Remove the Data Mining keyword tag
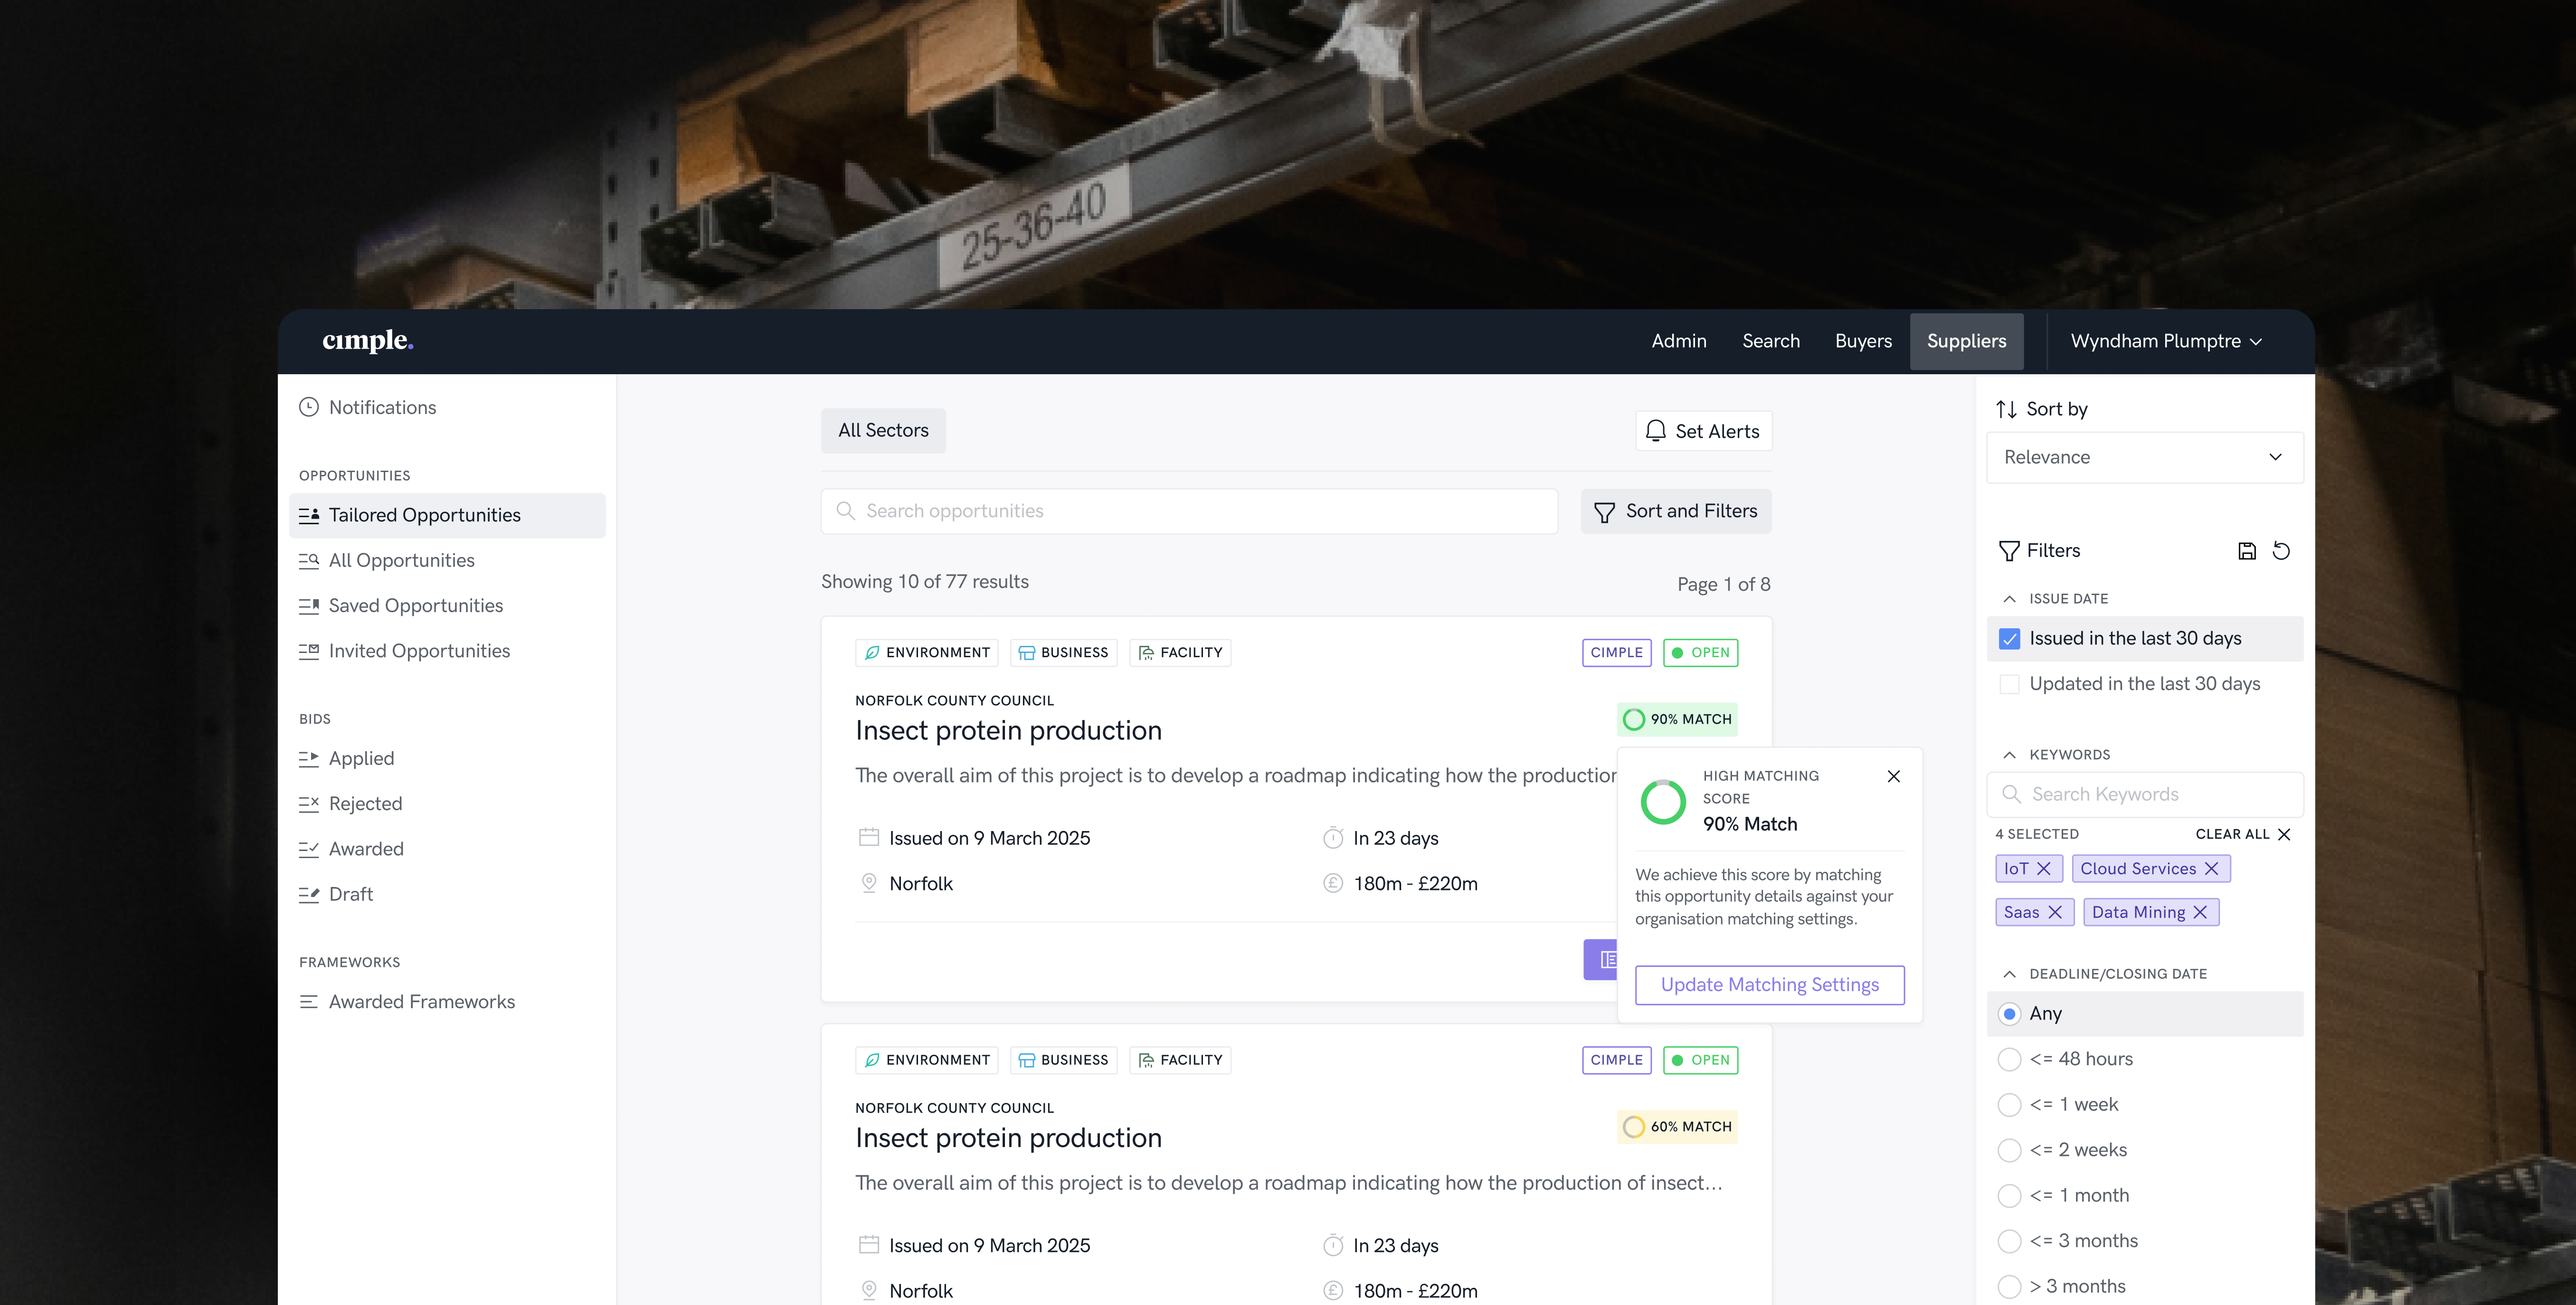Image resolution: width=2576 pixels, height=1305 pixels. click(x=2200, y=912)
